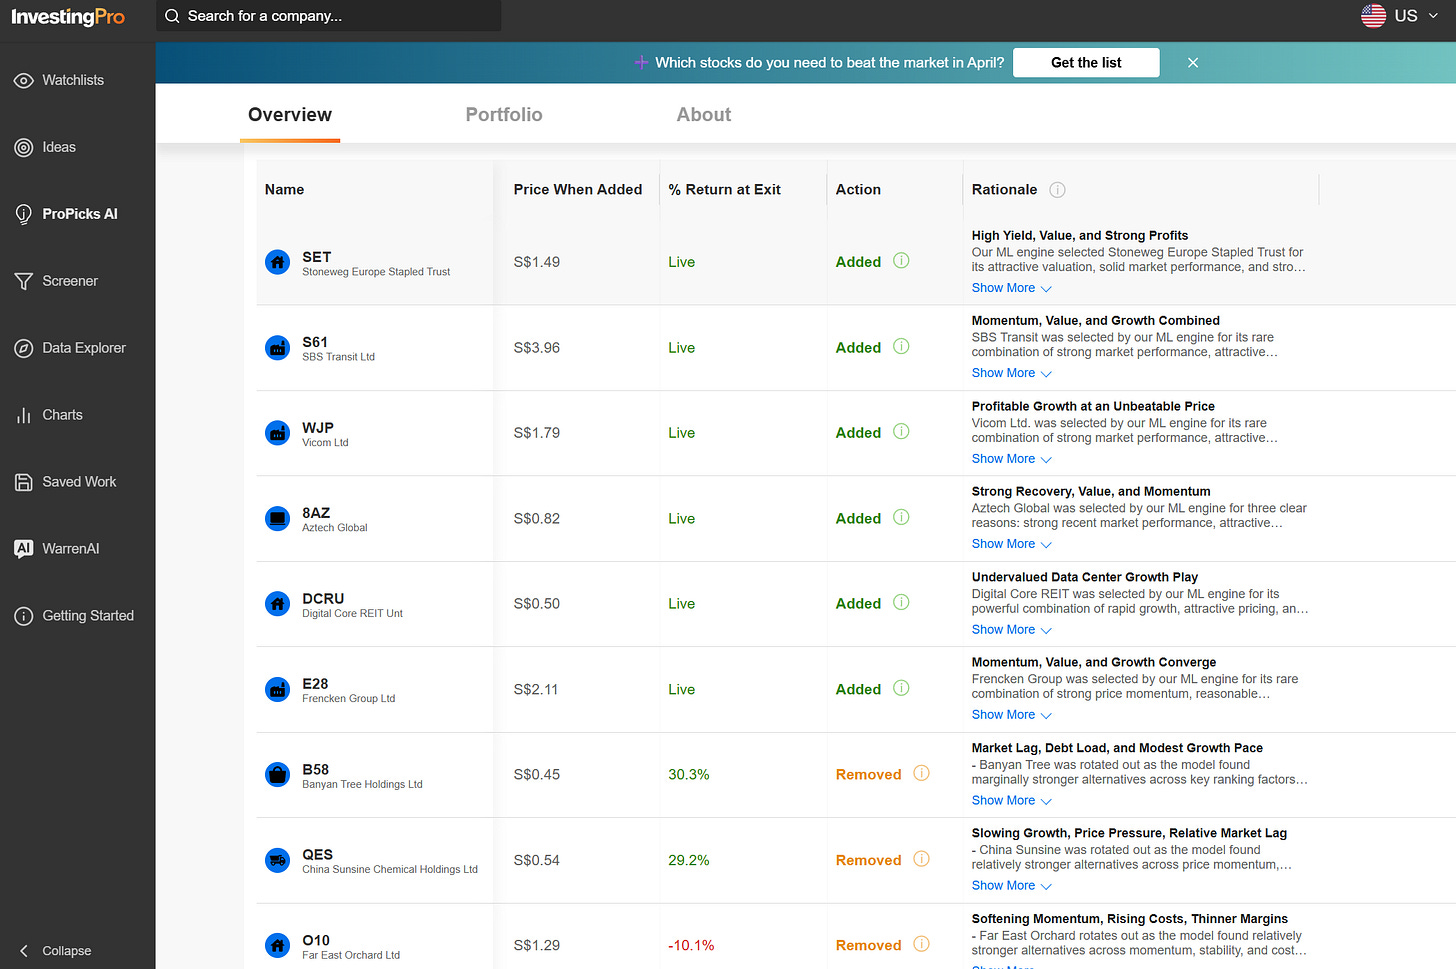Viewport: 1456px width, 969px height.
Task: Click the B58 stock sector icon
Action: (277, 775)
